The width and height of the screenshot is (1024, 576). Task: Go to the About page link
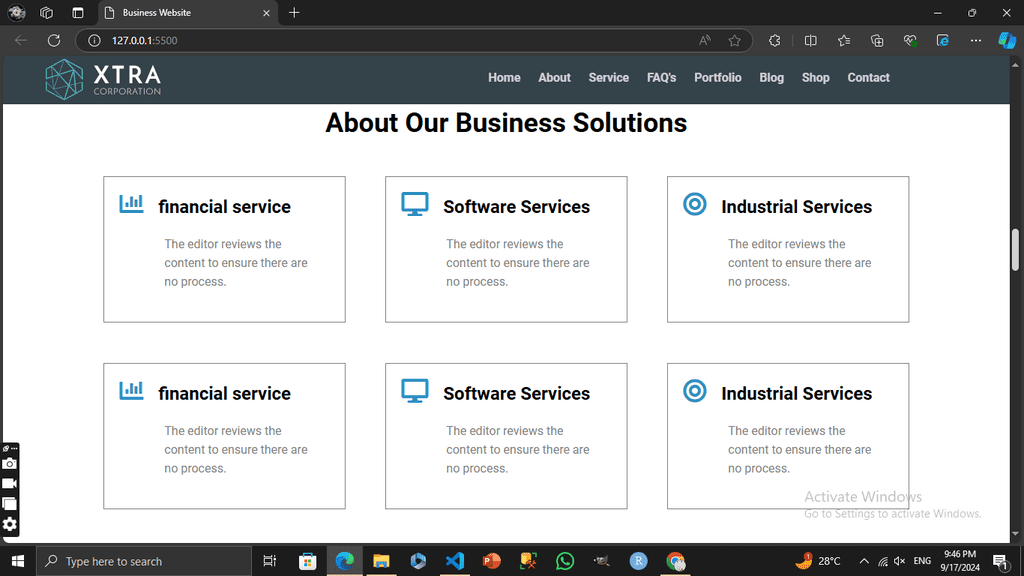click(x=554, y=78)
